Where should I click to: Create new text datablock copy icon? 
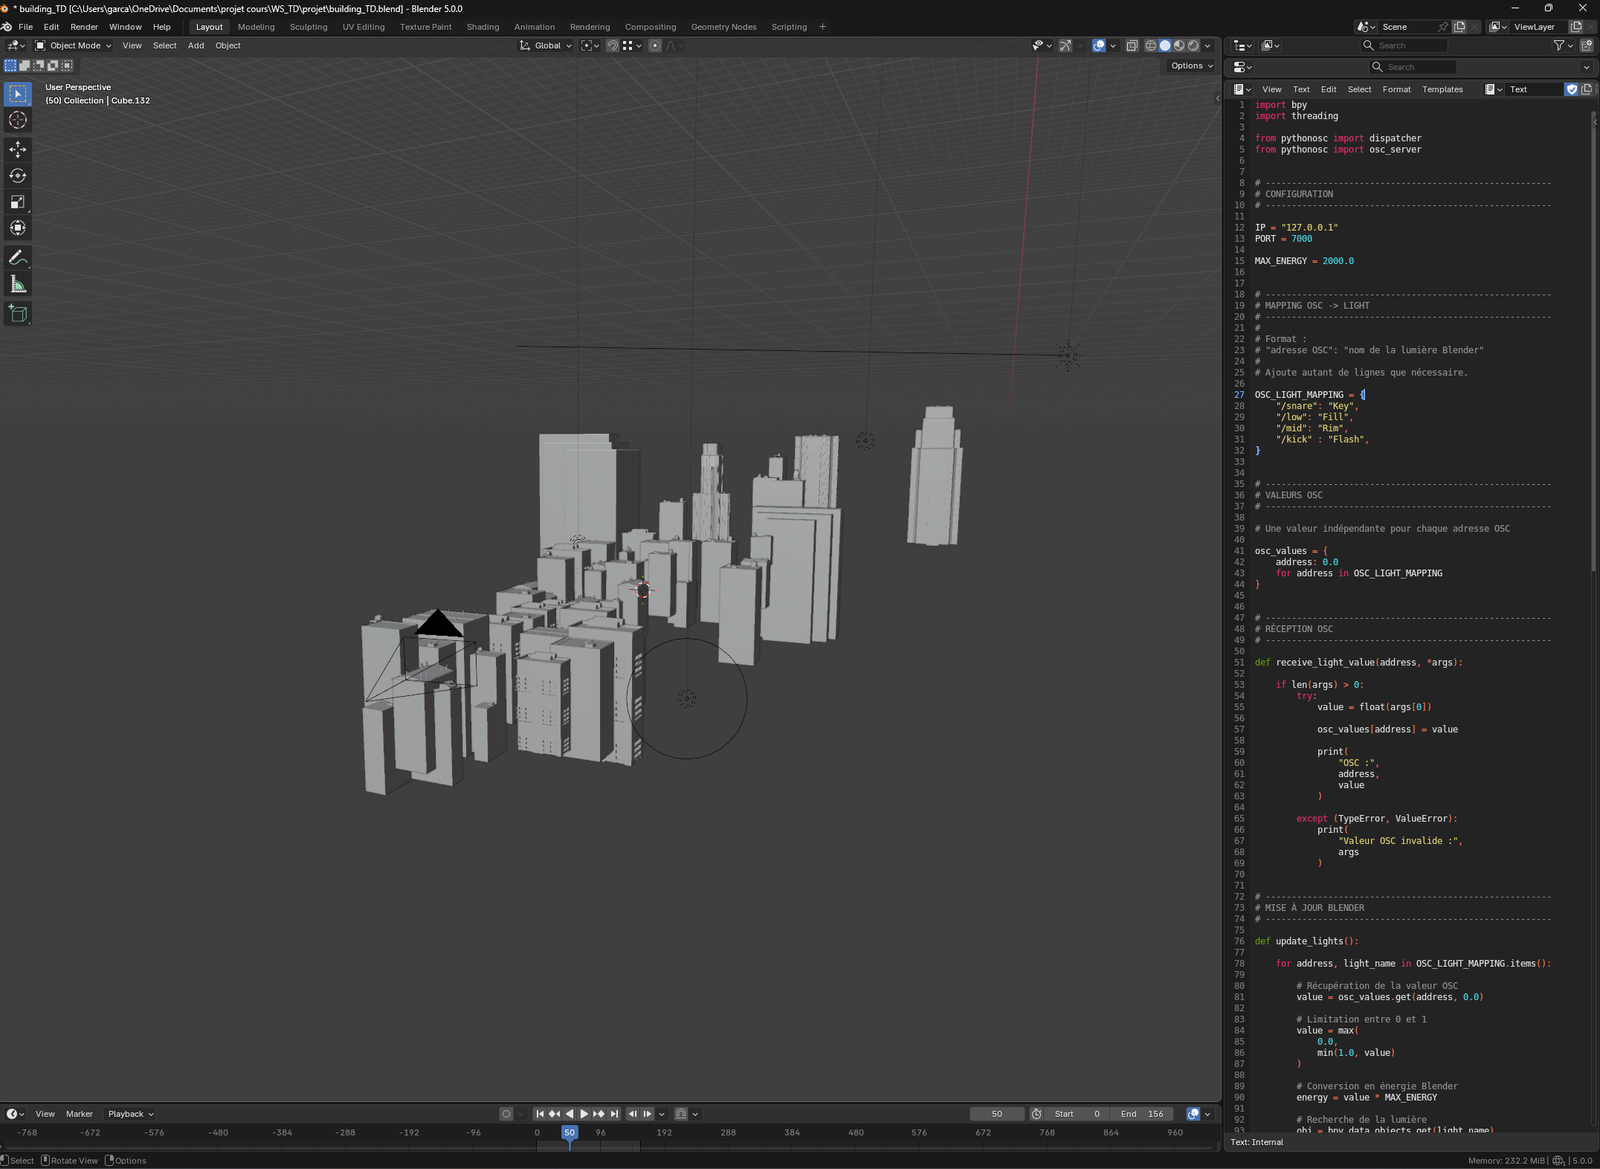[x=1586, y=89]
